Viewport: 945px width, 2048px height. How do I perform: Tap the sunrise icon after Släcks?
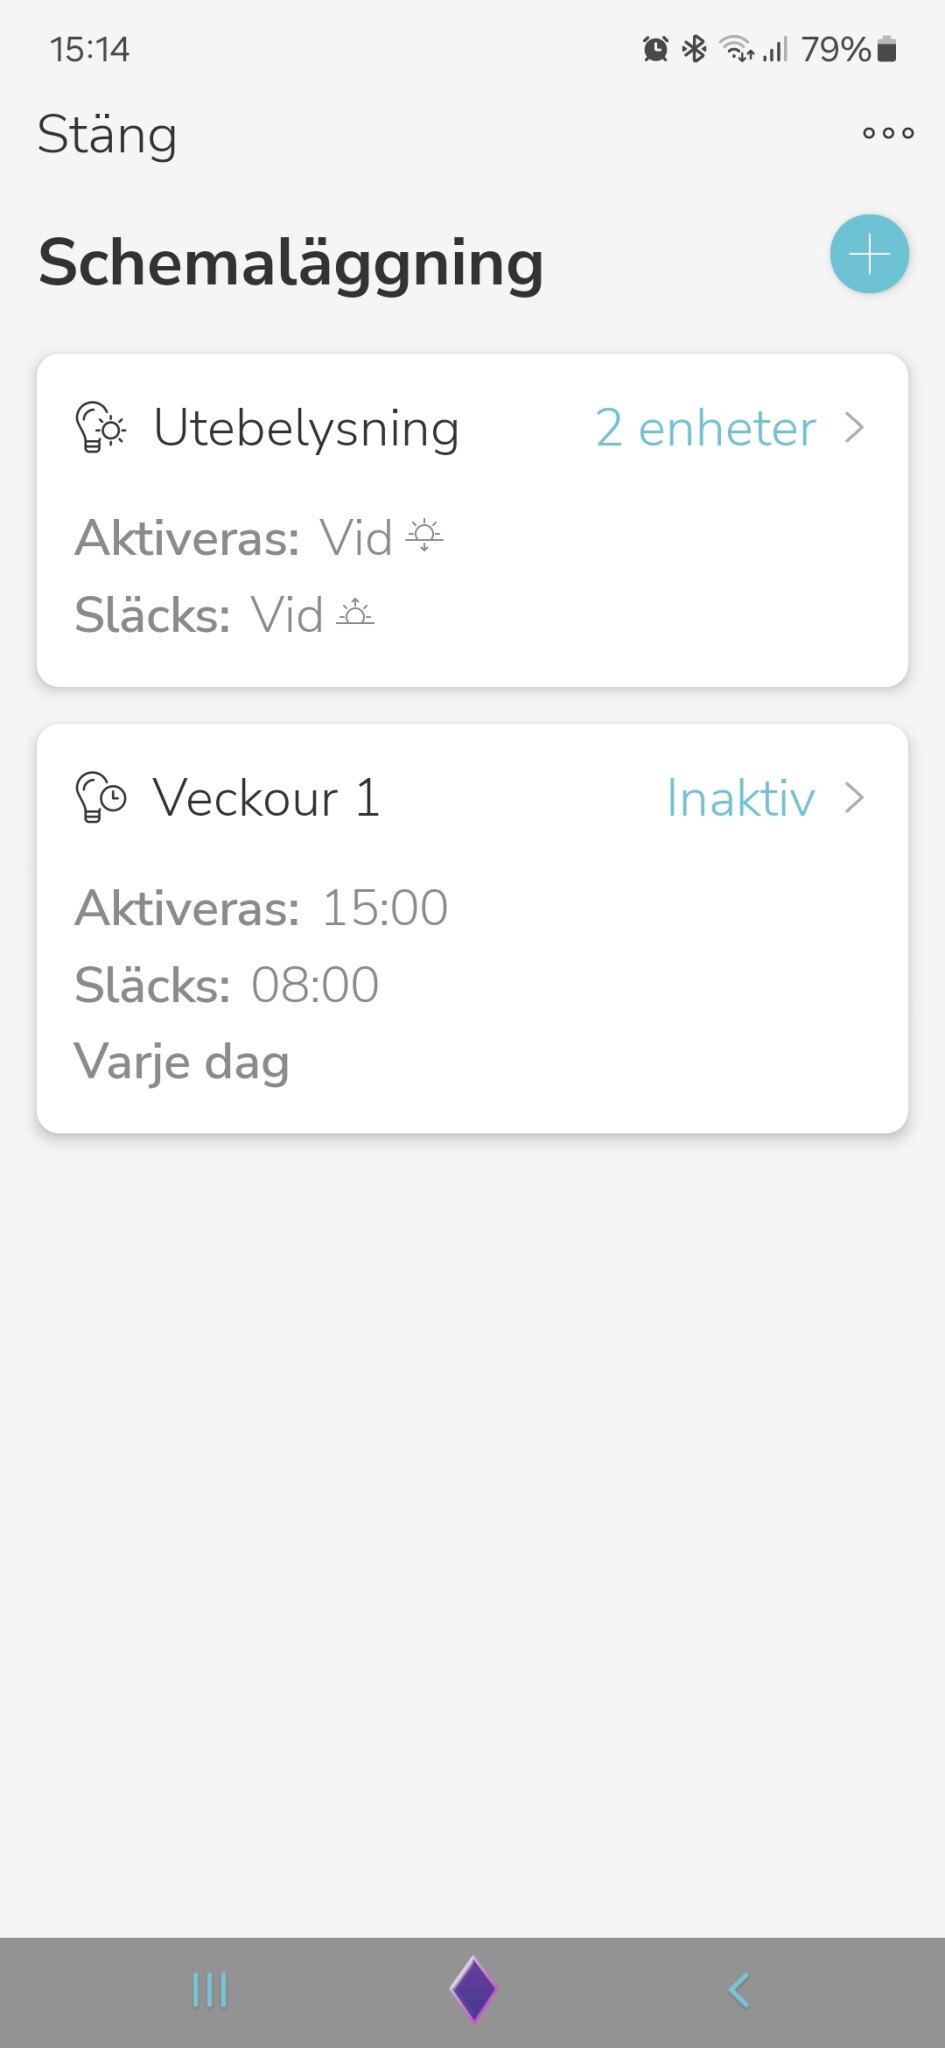pyautogui.click(x=355, y=613)
